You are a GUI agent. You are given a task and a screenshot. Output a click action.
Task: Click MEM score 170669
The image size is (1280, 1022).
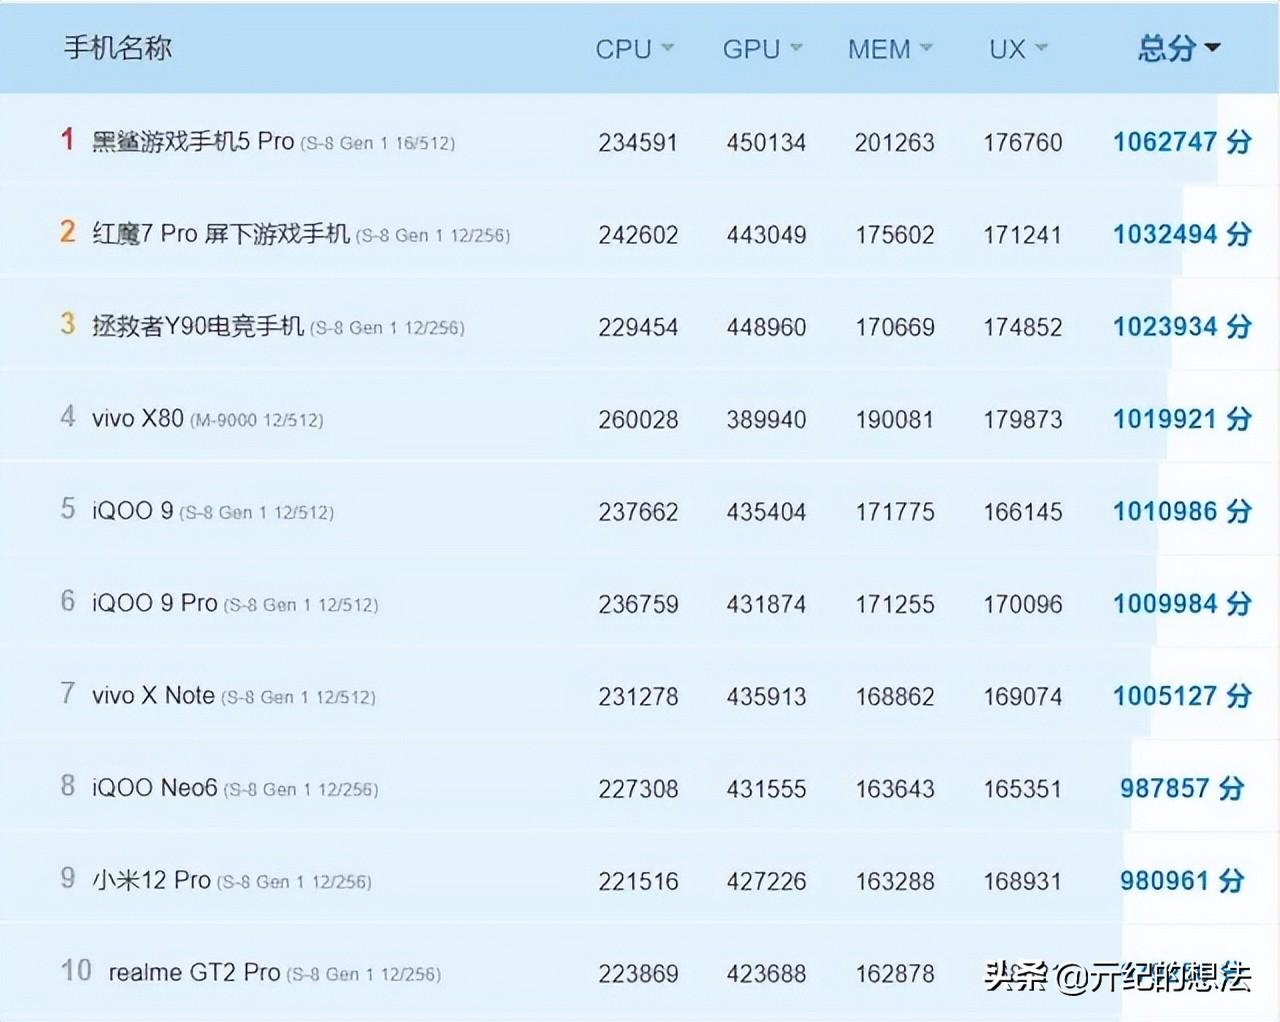894,327
